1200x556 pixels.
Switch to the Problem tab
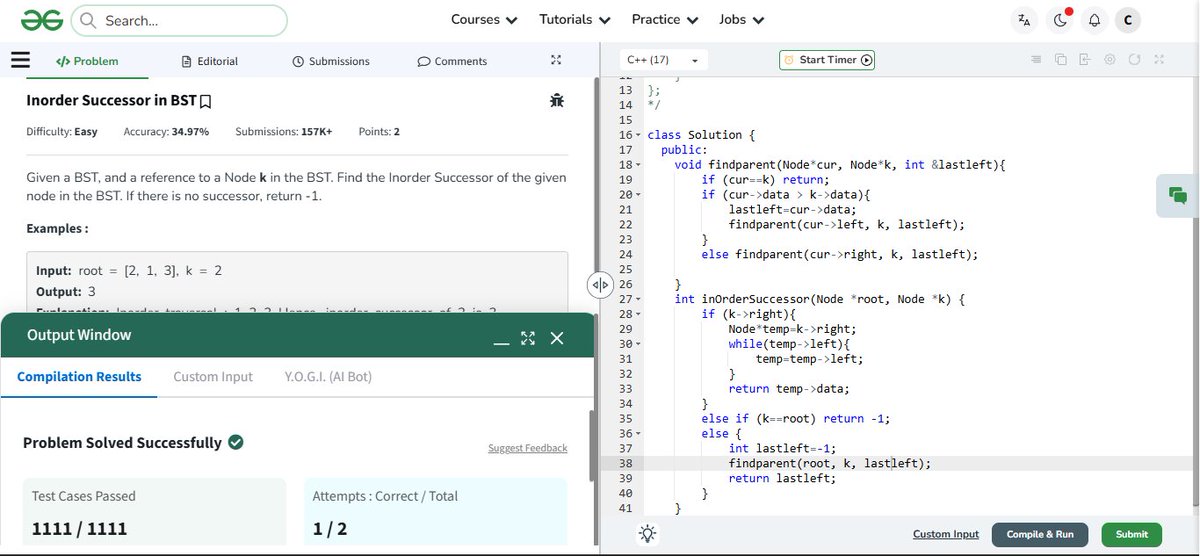tap(87, 61)
